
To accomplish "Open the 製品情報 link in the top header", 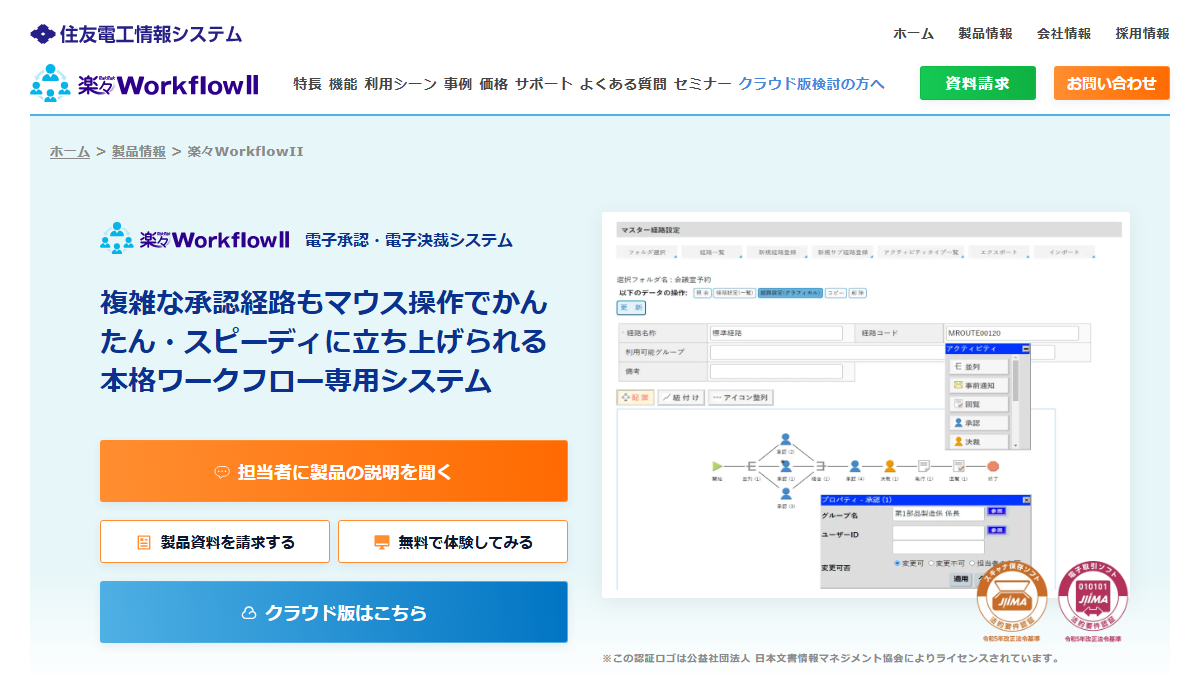I will pos(985,33).
